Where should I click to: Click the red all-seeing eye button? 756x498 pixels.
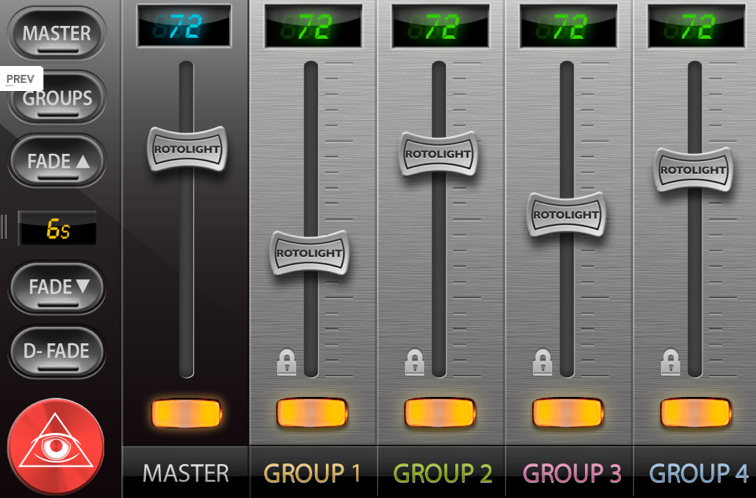[56, 446]
